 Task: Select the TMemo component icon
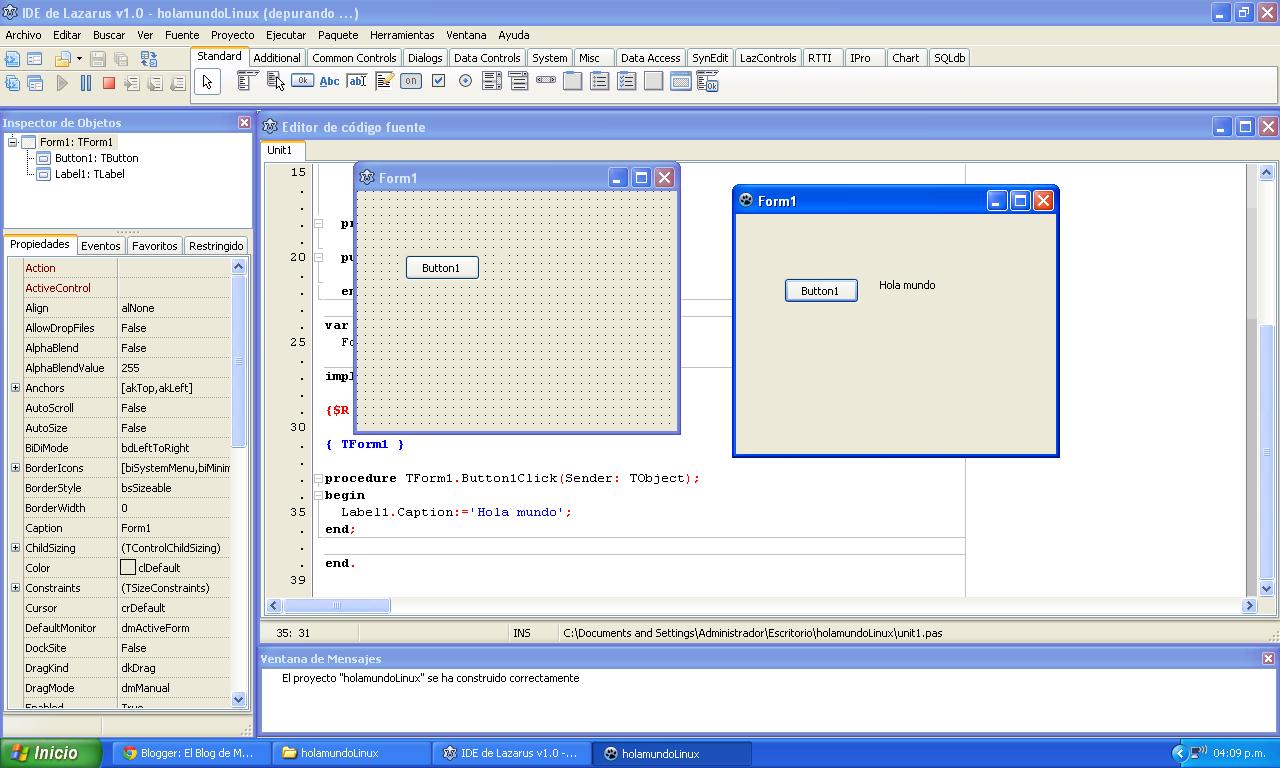(x=384, y=82)
